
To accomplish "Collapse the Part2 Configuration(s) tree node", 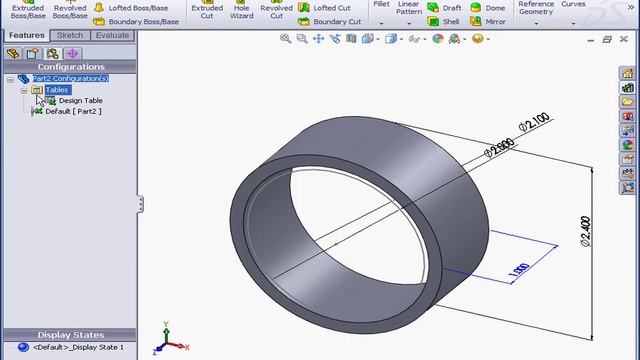I will [11, 80].
